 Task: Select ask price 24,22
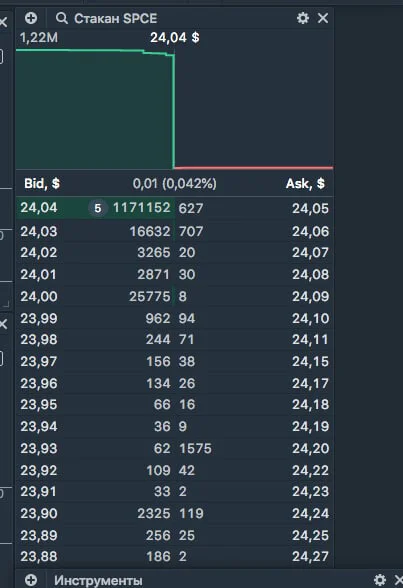[310, 471]
